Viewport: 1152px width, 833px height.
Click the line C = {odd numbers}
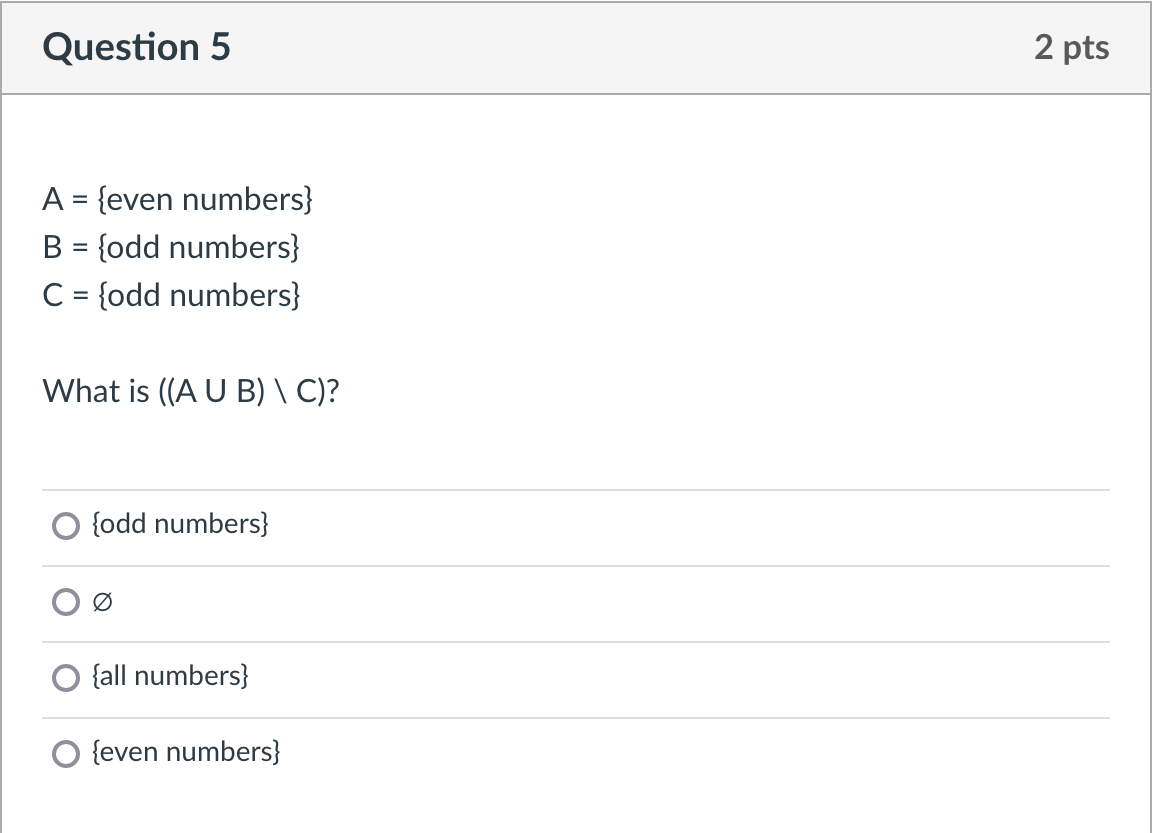[x=170, y=295]
